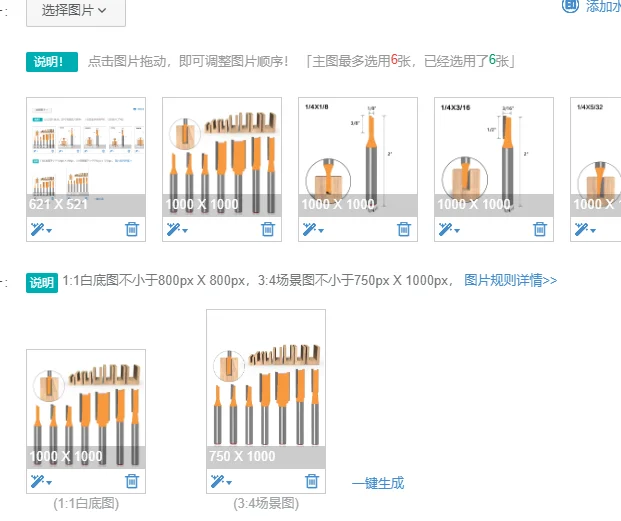Click the 主图最多选用6张 notice text
Image resolution: width=621 pixels, height=521 pixels.
coord(411,61)
